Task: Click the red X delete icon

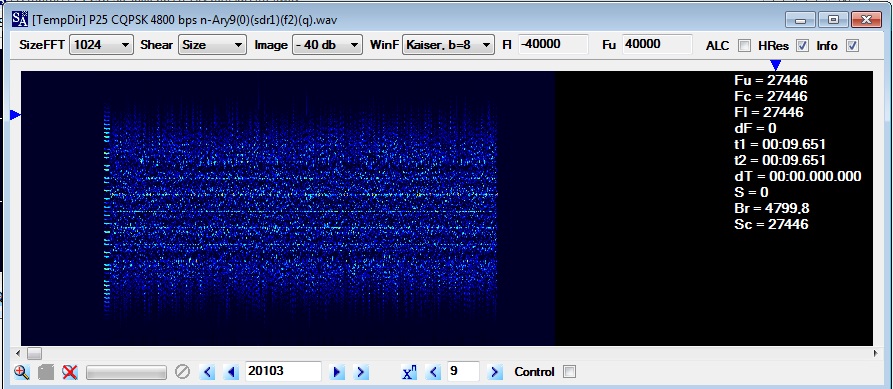Action: [70, 372]
